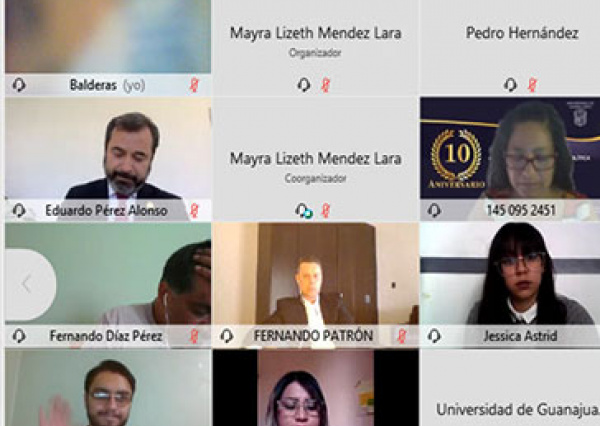Image resolution: width=600 pixels, height=426 pixels.
Task: Click the muted microphone icon beside Balderas (yo)
Action: click(x=194, y=85)
